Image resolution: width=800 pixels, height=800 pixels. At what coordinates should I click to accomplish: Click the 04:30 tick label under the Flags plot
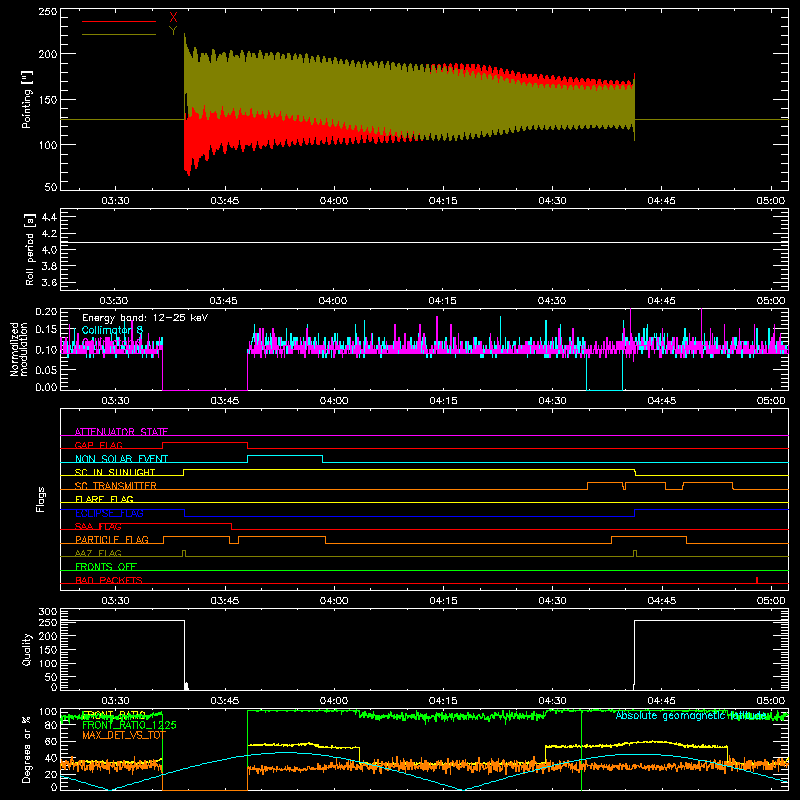click(x=552, y=601)
